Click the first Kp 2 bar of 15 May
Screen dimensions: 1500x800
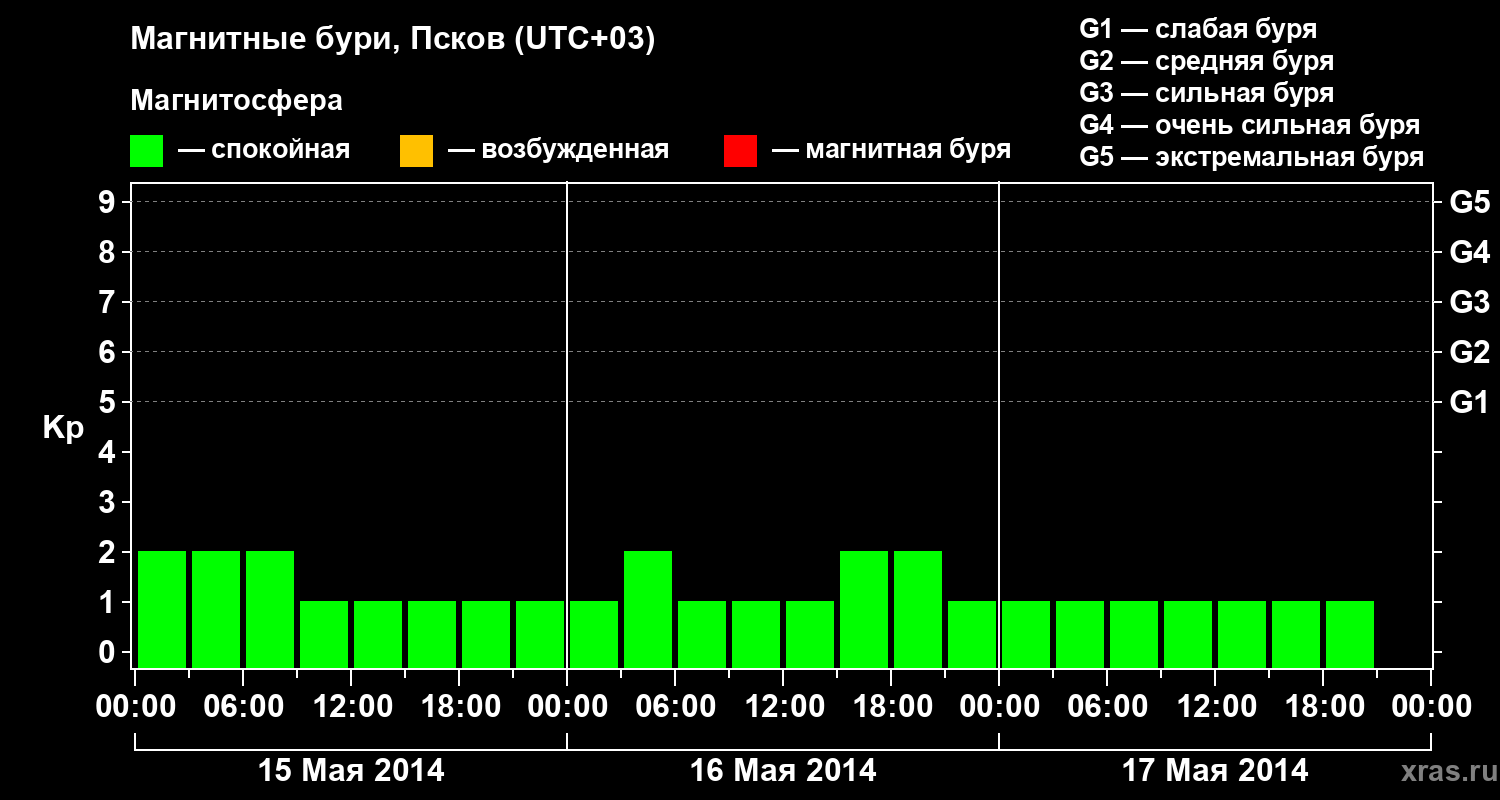coord(162,609)
